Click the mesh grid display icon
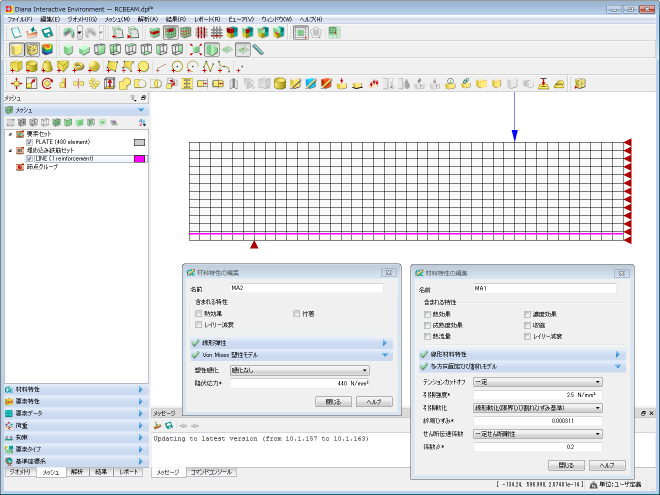The height and width of the screenshot is (495, 660). pyautogui.click(x=216, y=32)
